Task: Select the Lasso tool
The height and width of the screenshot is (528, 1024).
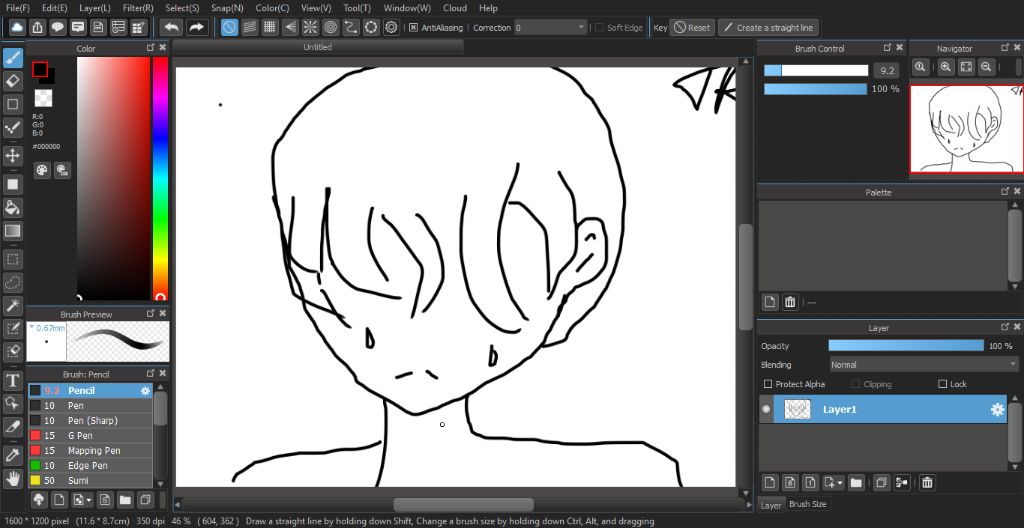Action: [x=12, y=282]
